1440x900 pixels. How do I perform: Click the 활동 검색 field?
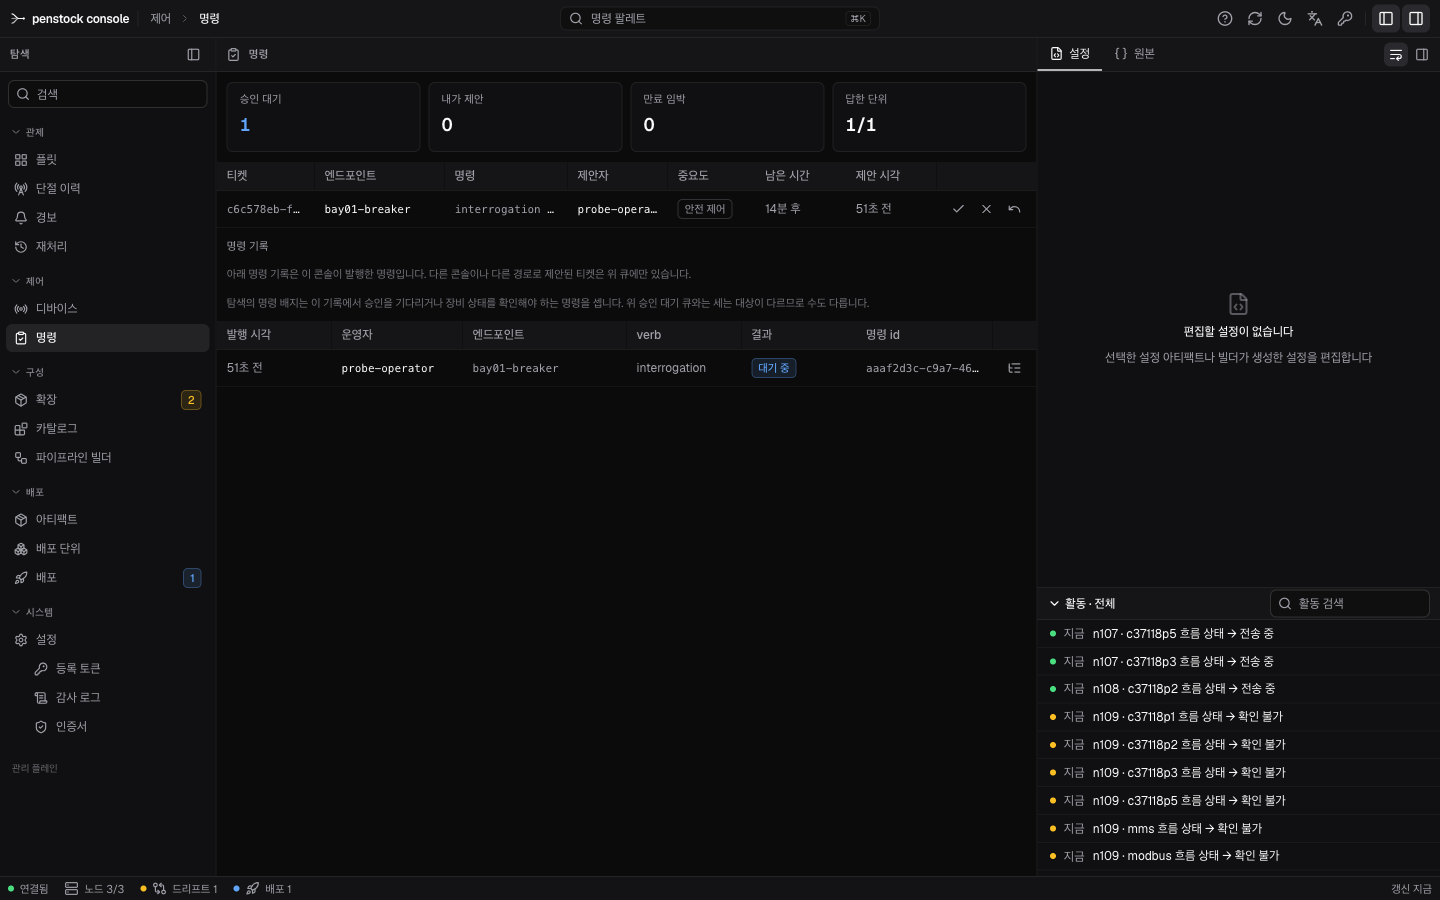click(1350, 604)
